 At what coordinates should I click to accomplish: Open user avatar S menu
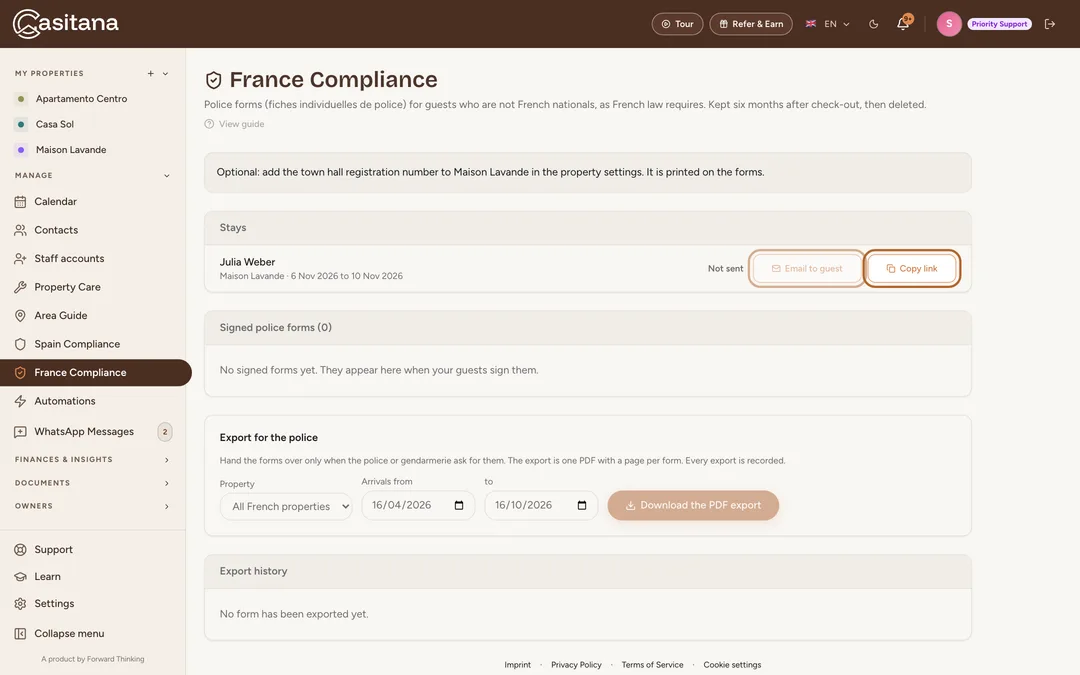948,24
